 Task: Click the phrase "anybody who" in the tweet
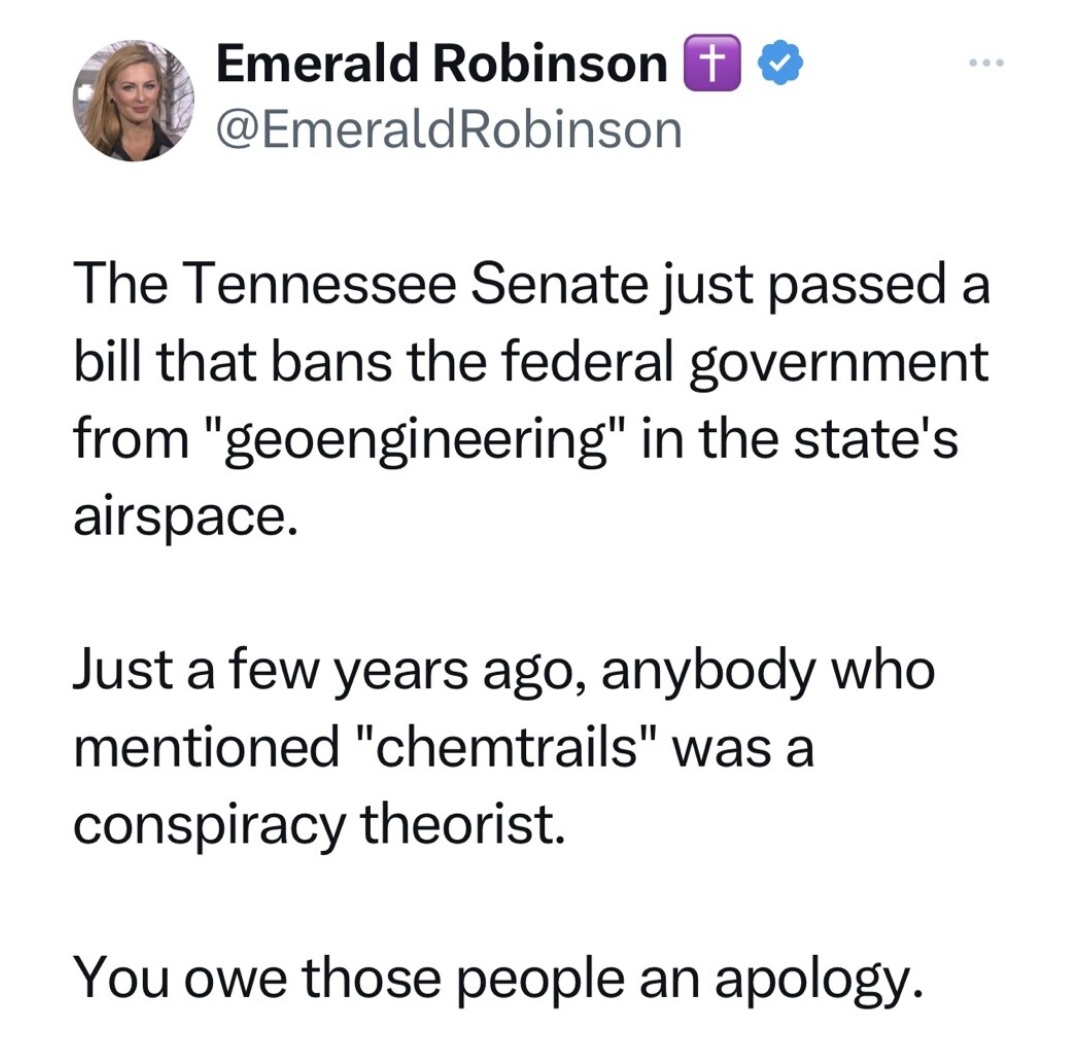pyautogui.click(x=769, y=671)
